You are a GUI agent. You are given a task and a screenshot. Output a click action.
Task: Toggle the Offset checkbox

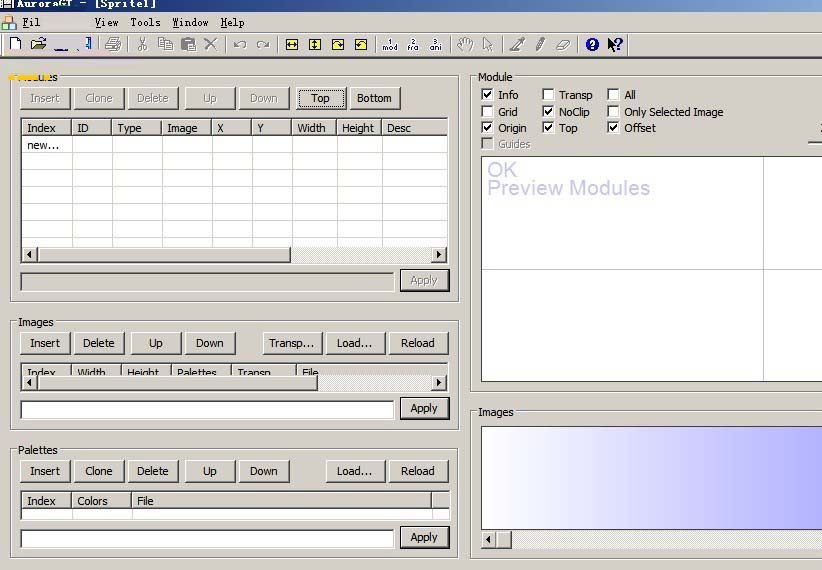point(613,127)
